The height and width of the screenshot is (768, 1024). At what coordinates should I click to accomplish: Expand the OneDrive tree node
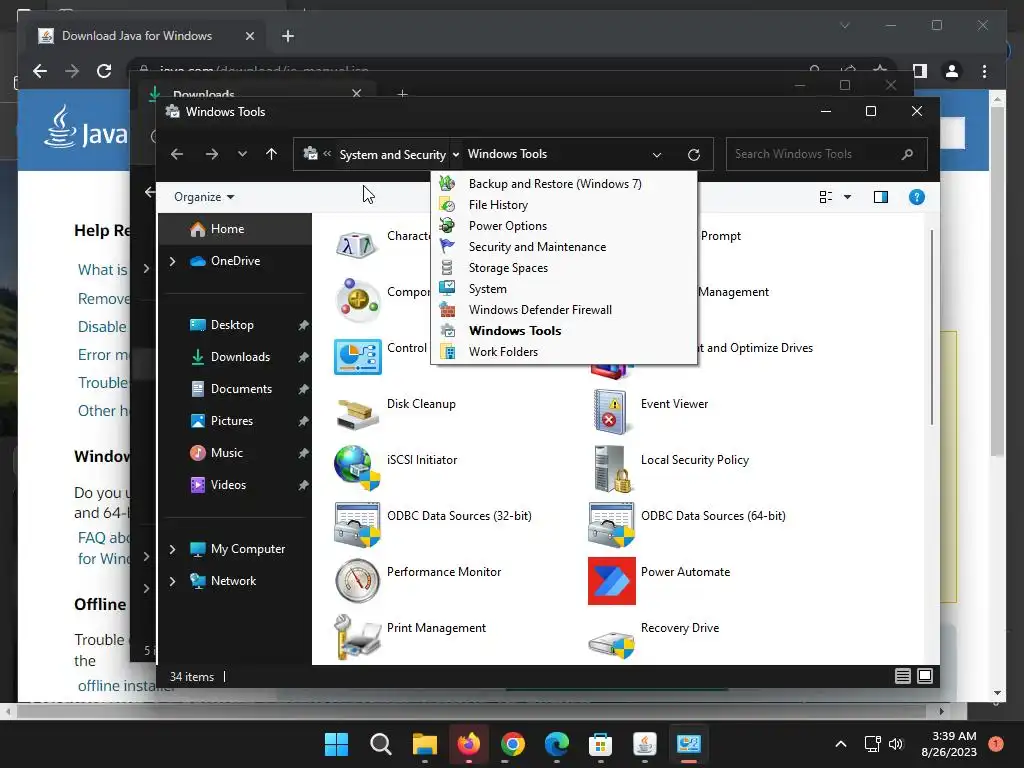pos(172,261)
